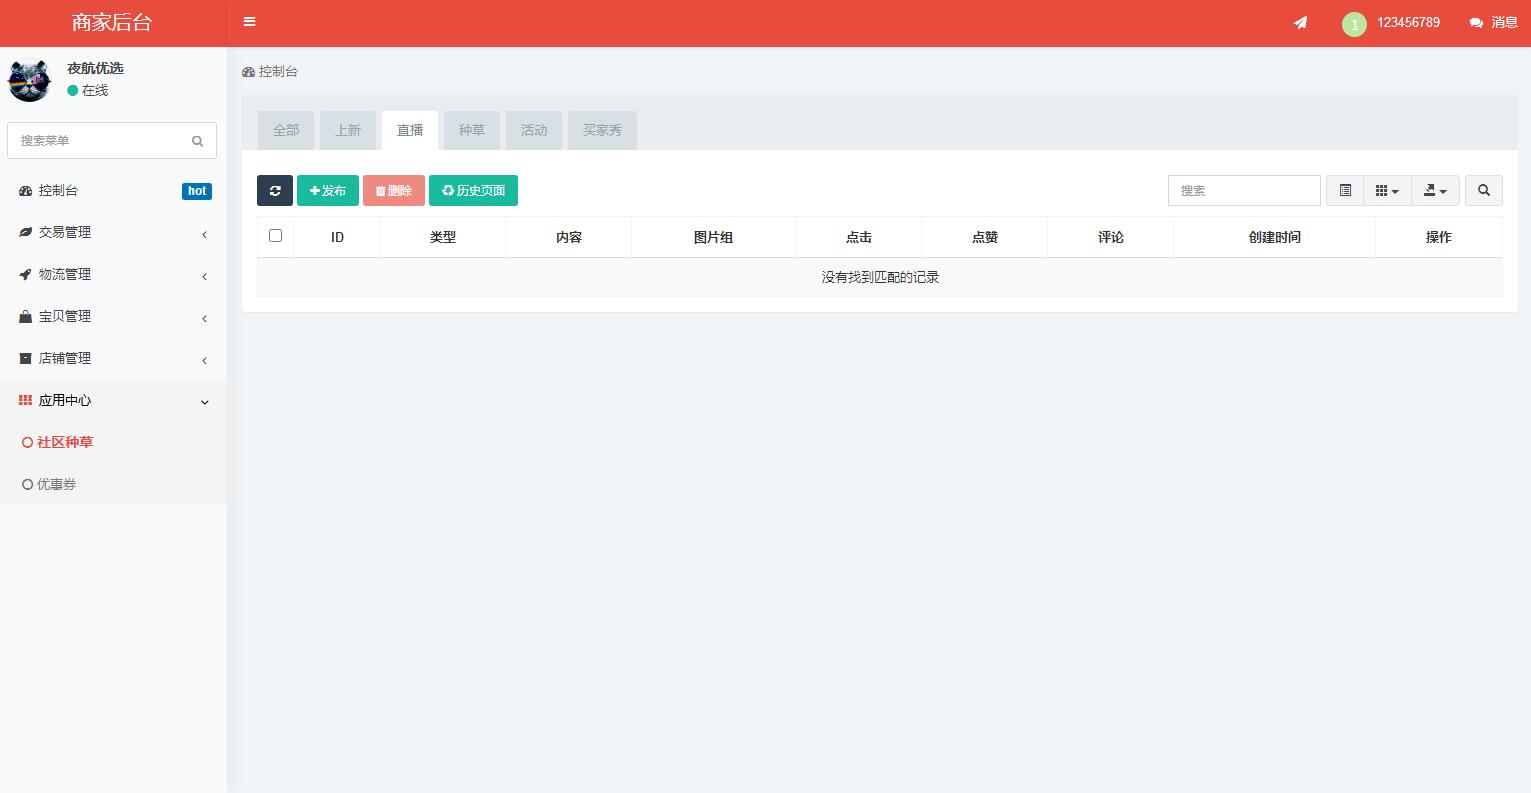Screen dimensions: 1531x793
Task: Click the refresh button in table toolbar
Action: click(275, 190)
